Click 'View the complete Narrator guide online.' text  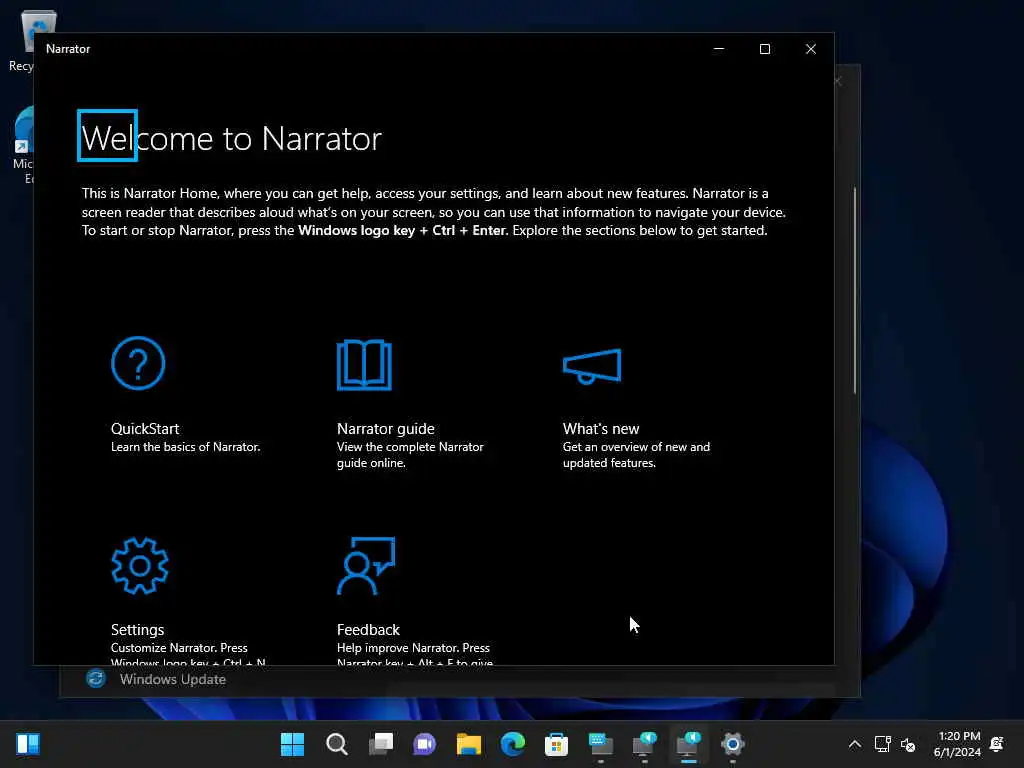410,455
